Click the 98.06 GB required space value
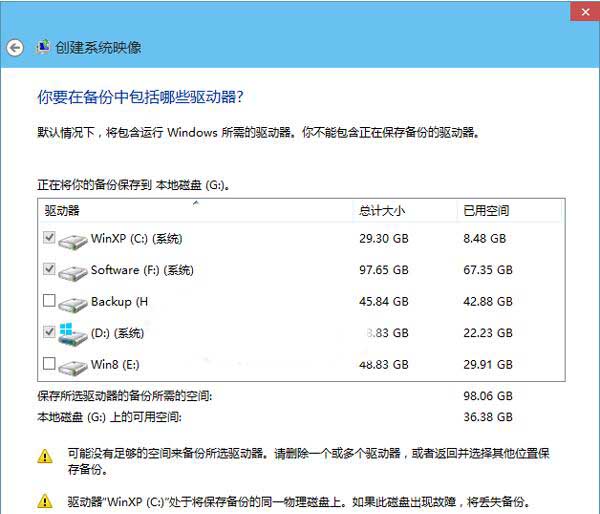Image resolution: width=600 pixels, height=514 pixels. 488,396
